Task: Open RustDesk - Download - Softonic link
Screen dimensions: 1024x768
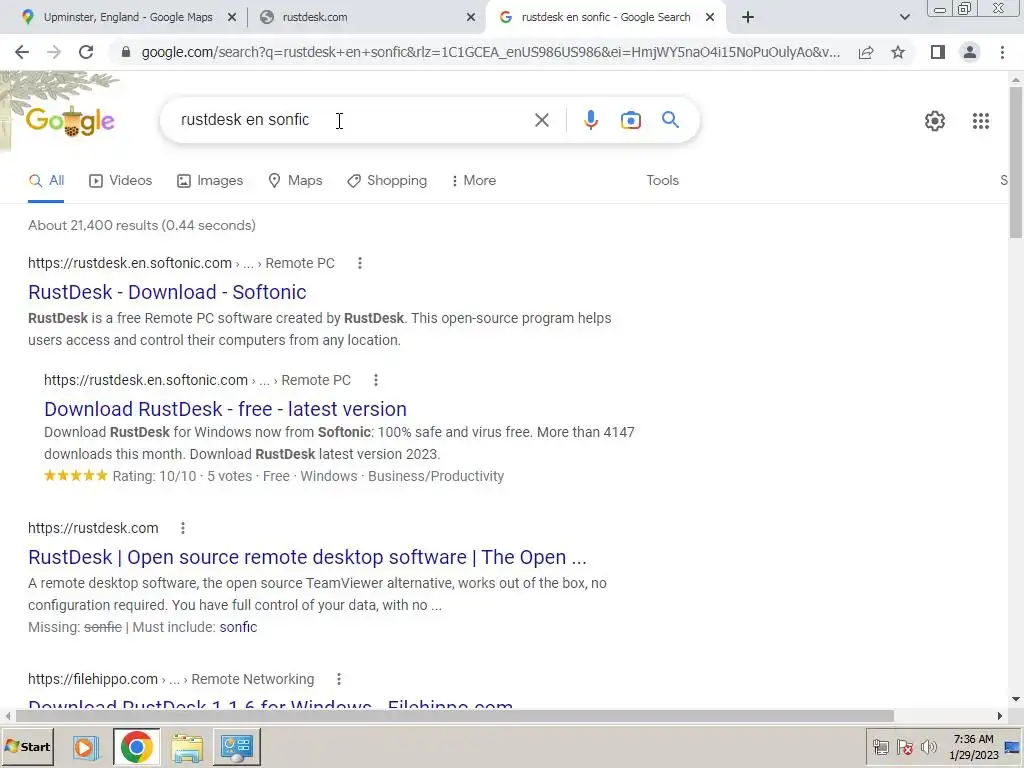Action: coord(167,292)
